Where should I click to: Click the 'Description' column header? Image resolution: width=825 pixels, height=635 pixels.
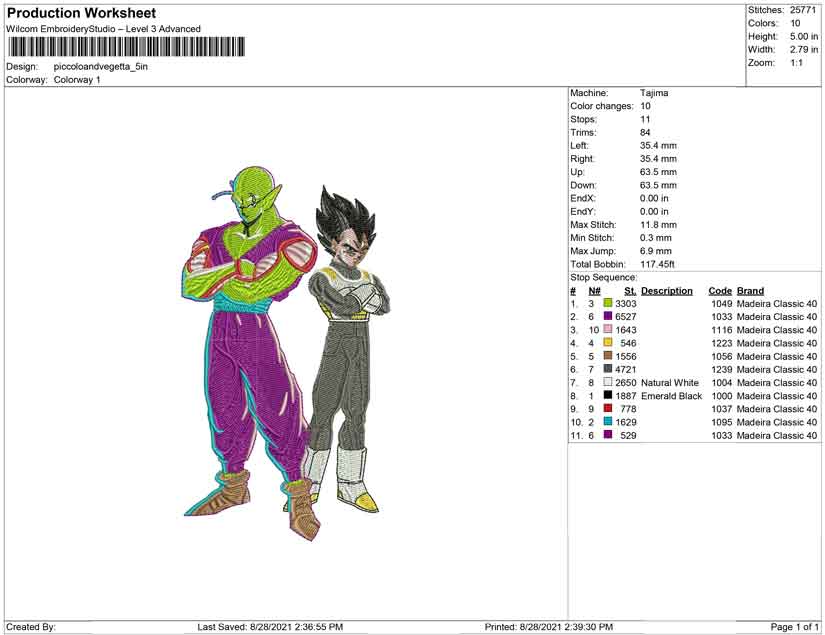(x=667, y=291)
